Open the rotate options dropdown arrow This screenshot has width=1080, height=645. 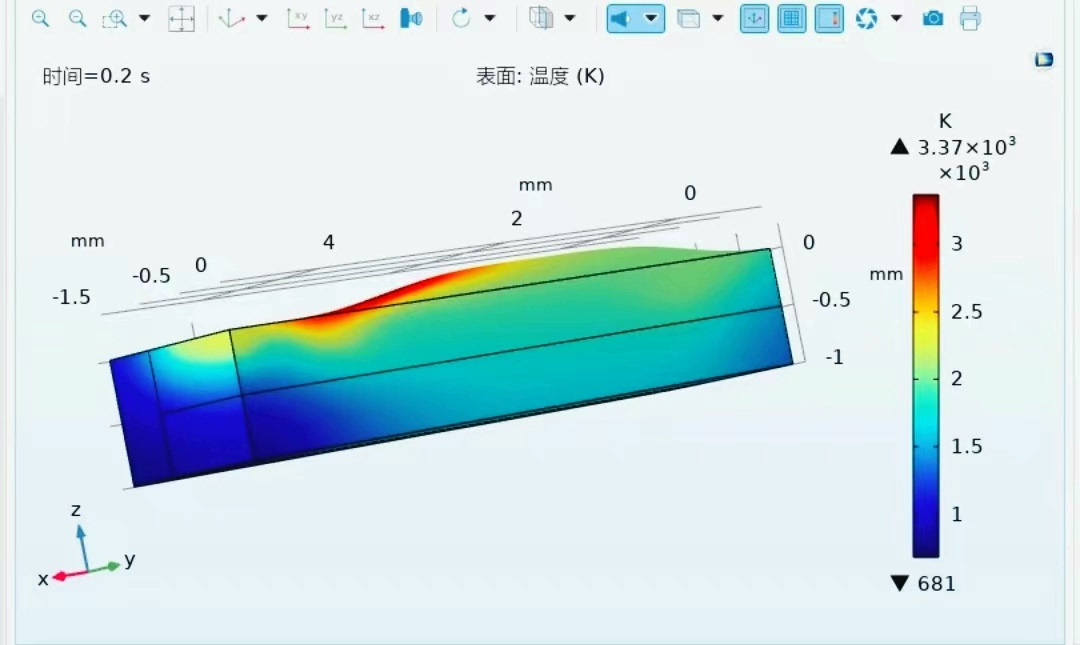tap(490, 19)
